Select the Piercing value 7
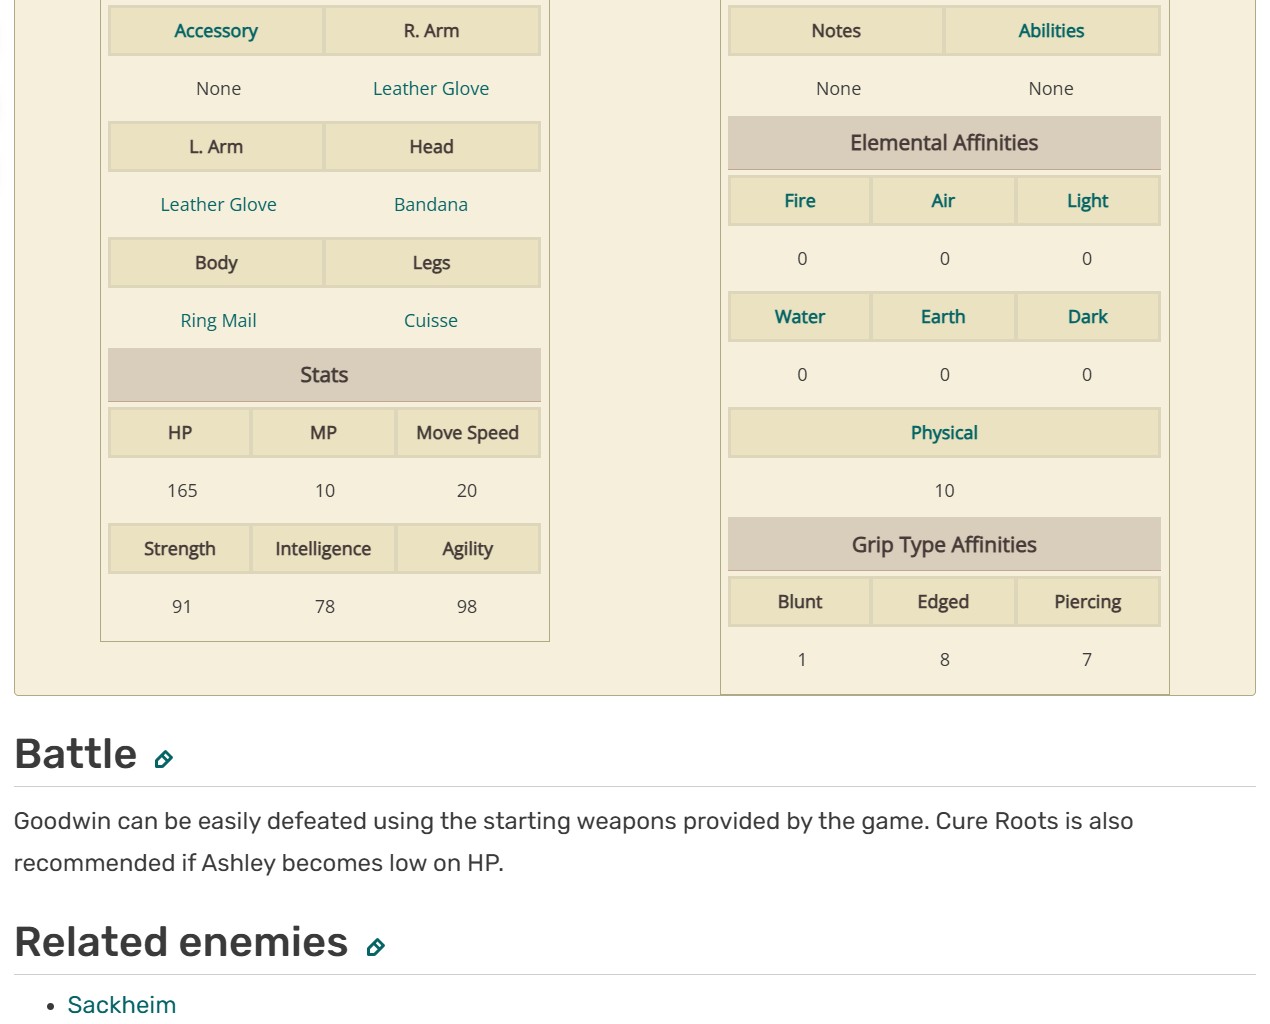 tap(1087, 660)
